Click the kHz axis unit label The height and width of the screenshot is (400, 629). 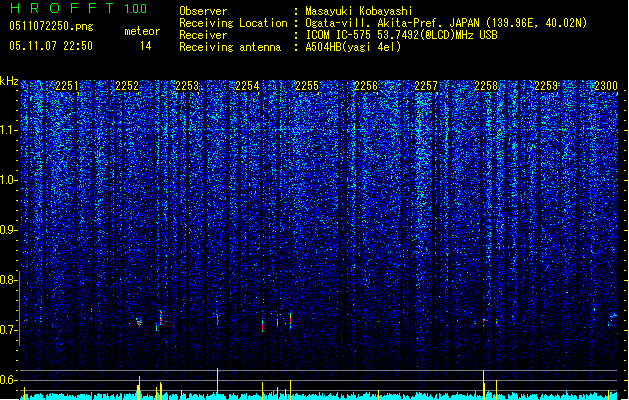[x=9, y=81]
